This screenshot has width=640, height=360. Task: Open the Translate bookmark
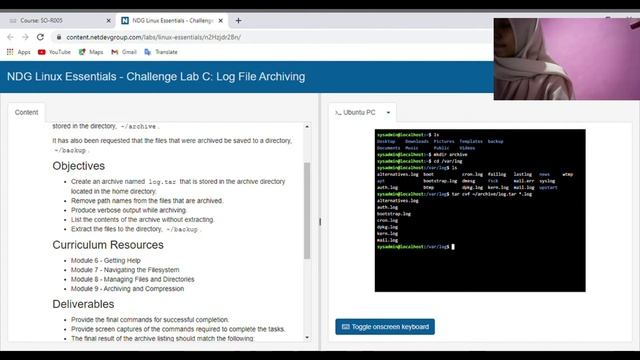pos(160,52)
